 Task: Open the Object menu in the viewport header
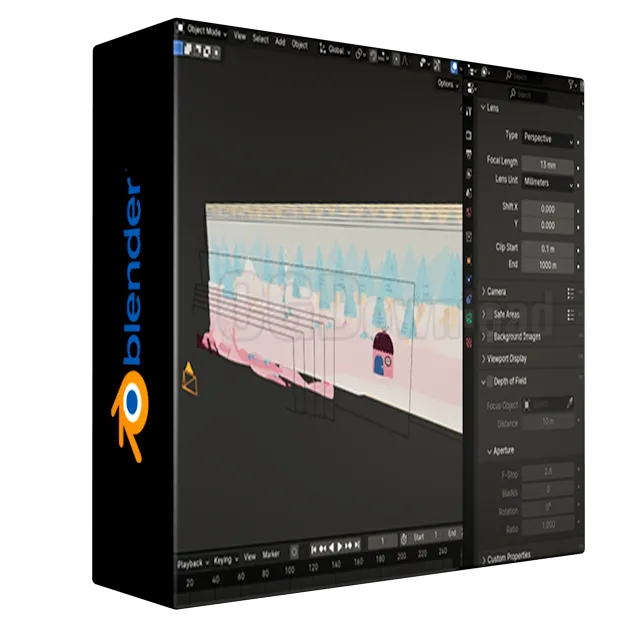coord(299,45)
